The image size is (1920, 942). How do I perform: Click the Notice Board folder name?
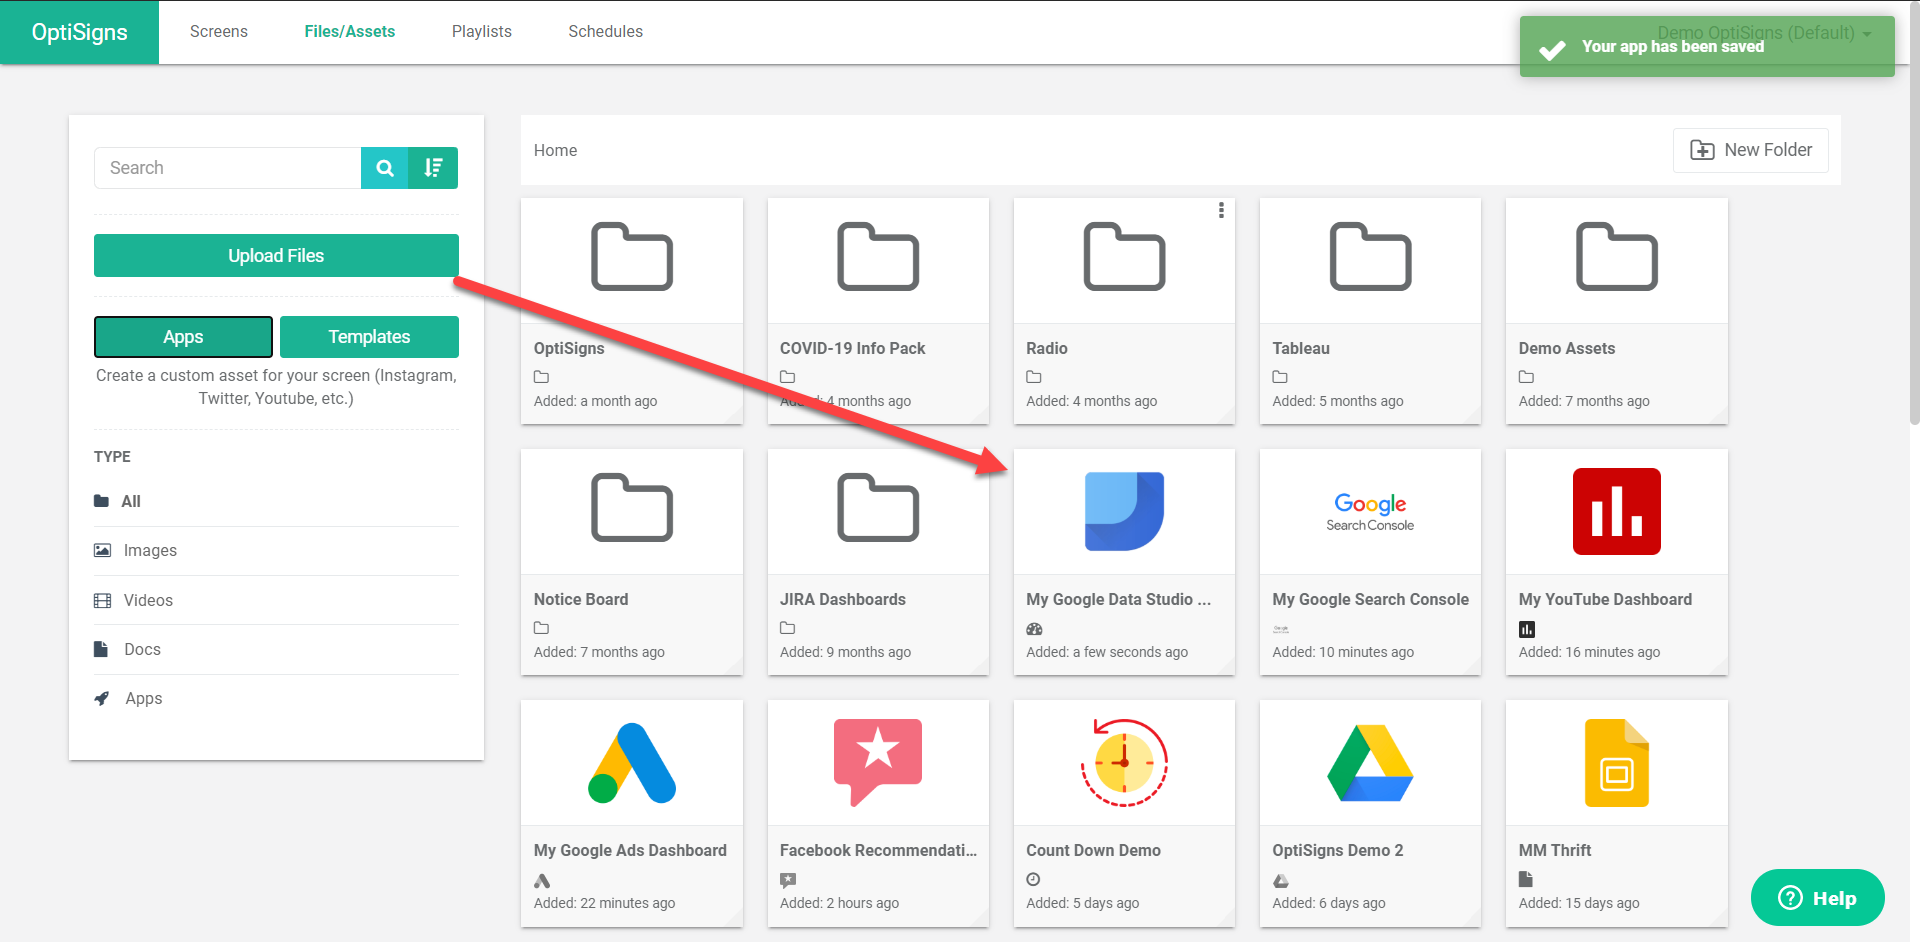tap(580, 599)
